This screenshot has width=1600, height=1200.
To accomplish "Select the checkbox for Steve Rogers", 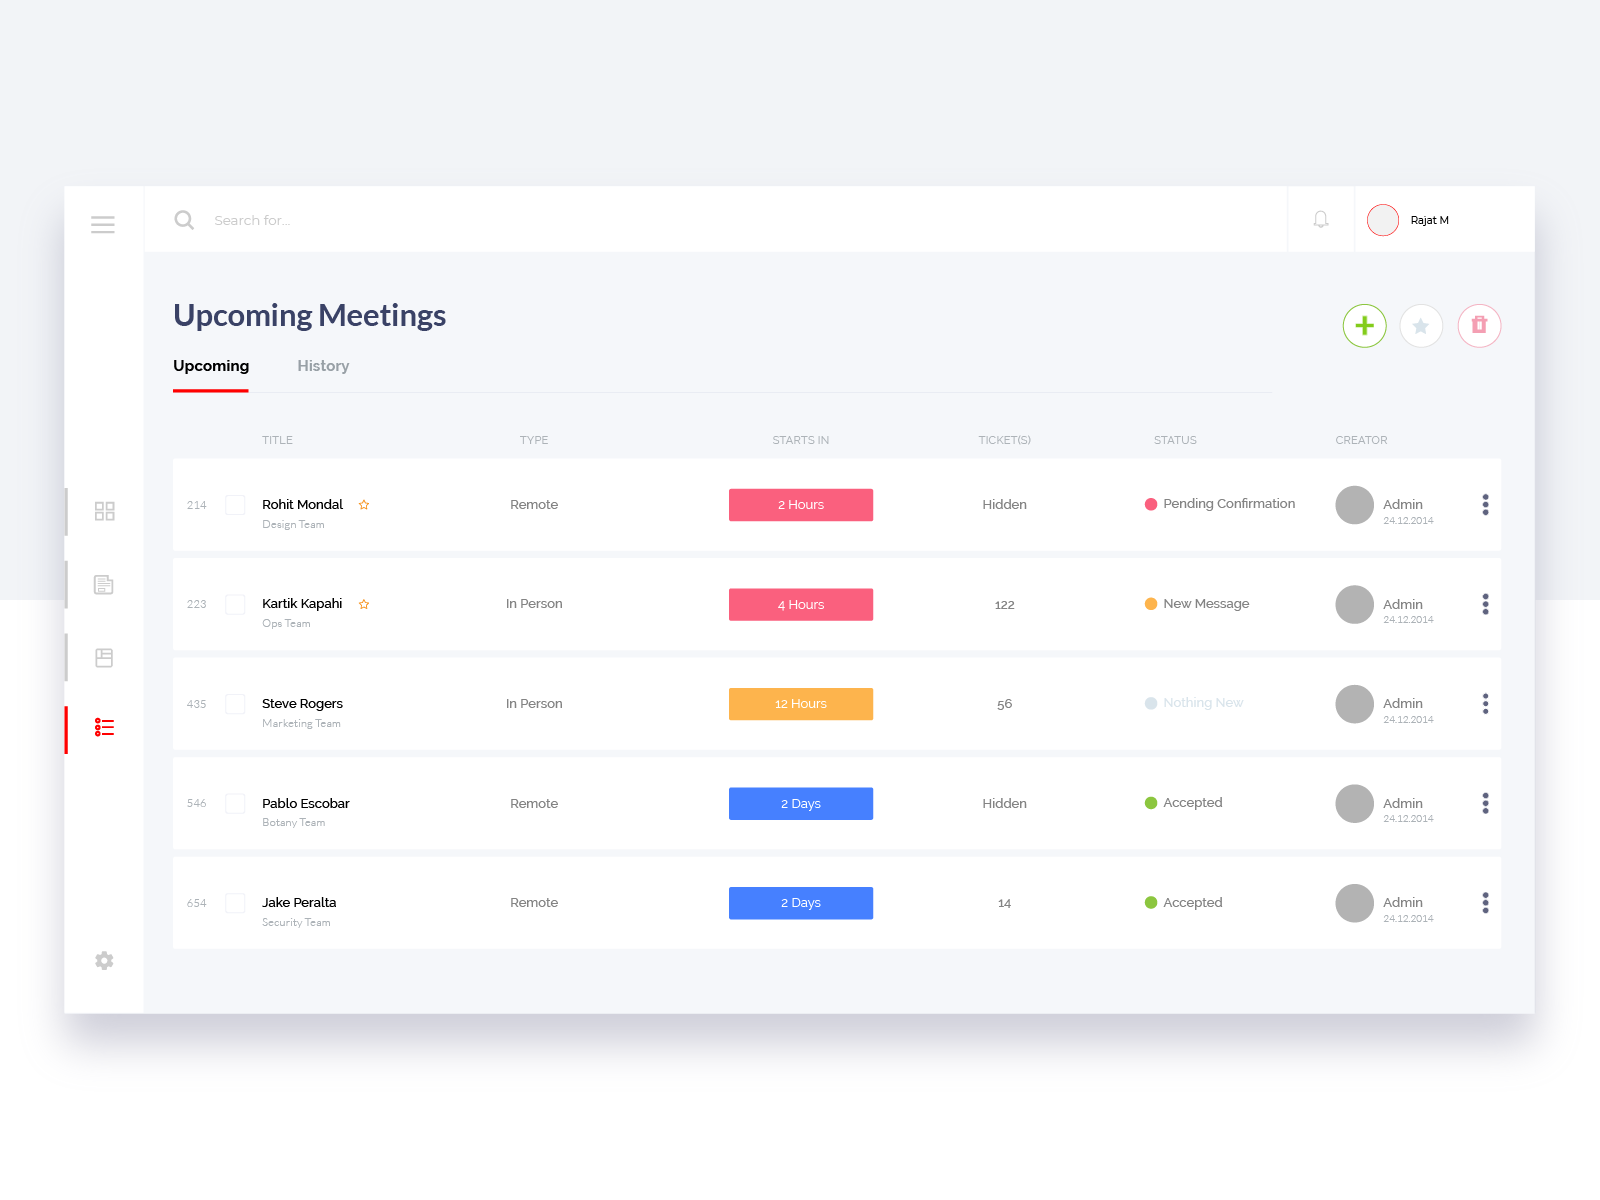I will pos(235,704).
